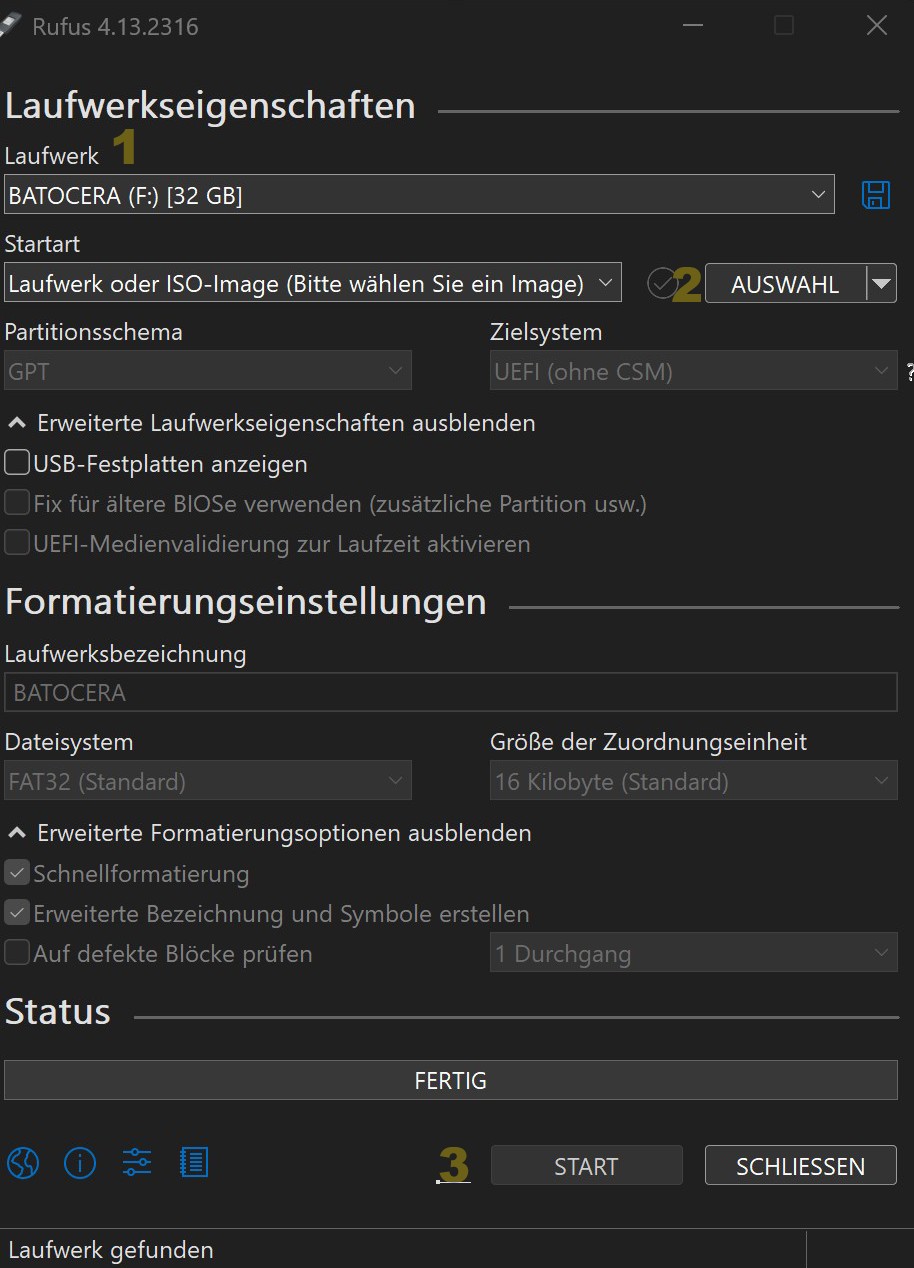Click the START button
914x1268 pixels.
pyautogui.click(x=586, y=1166)
